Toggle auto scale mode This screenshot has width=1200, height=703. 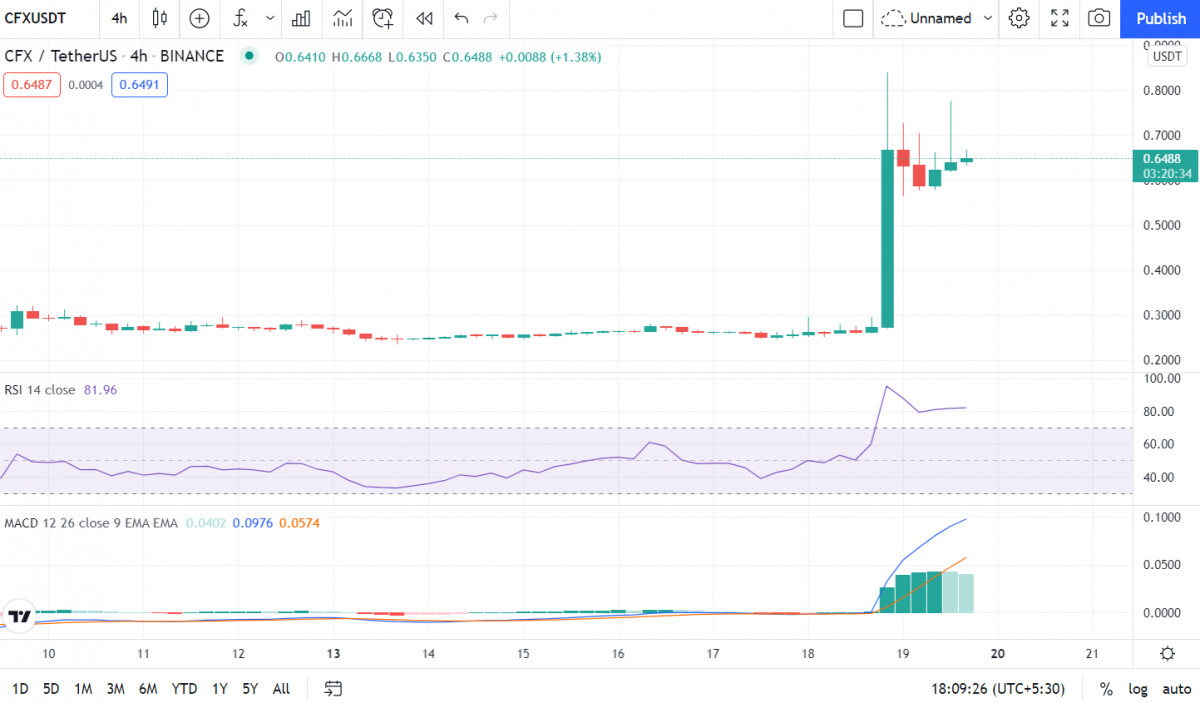coord(1176,689)
